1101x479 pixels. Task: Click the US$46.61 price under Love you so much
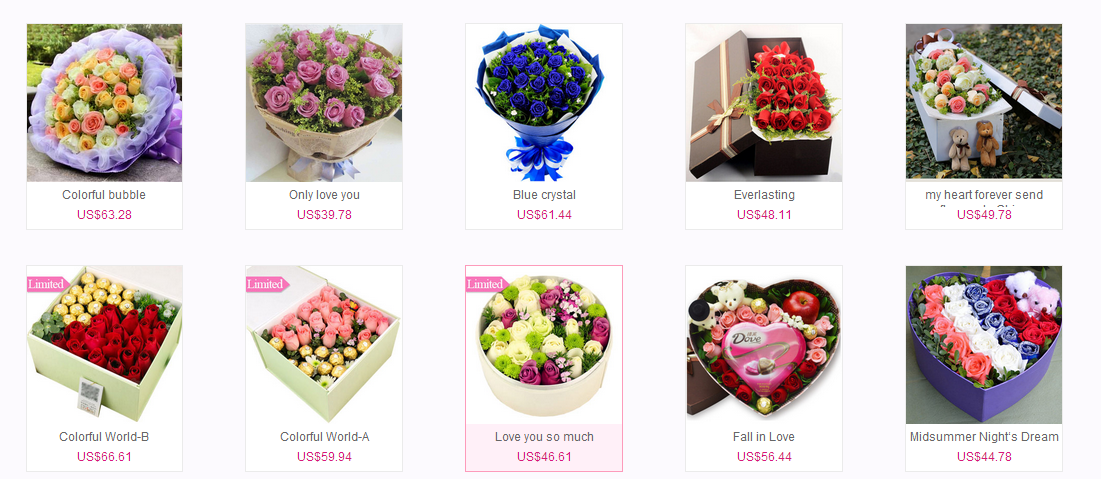[x=544, y=457]
